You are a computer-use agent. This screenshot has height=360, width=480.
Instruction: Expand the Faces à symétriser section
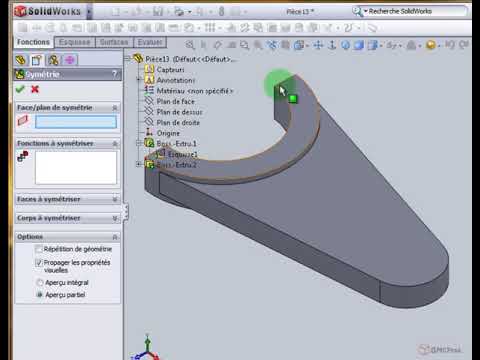[x=115, y=199]
